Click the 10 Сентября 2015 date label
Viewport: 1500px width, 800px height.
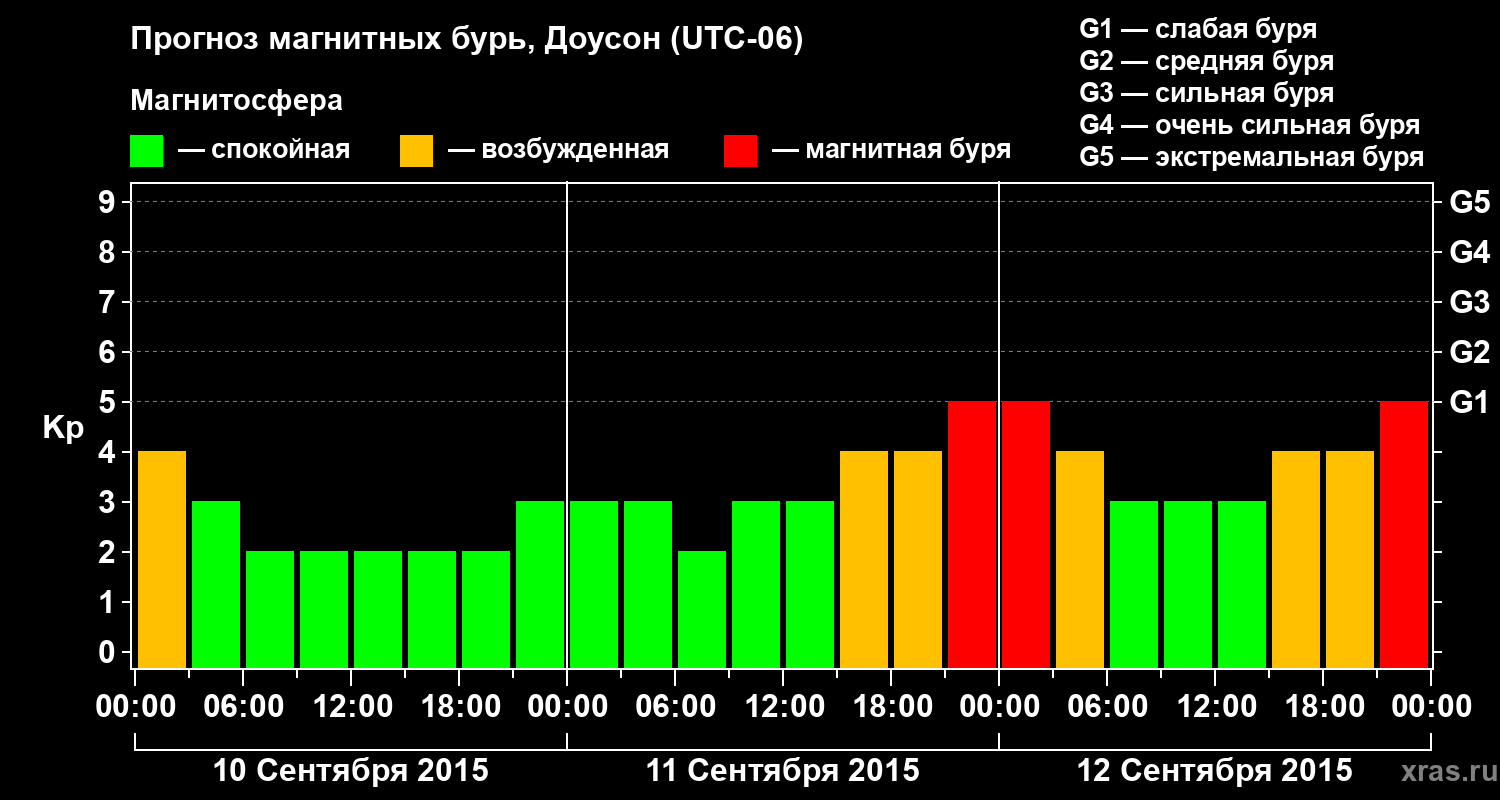coord(351,771)
